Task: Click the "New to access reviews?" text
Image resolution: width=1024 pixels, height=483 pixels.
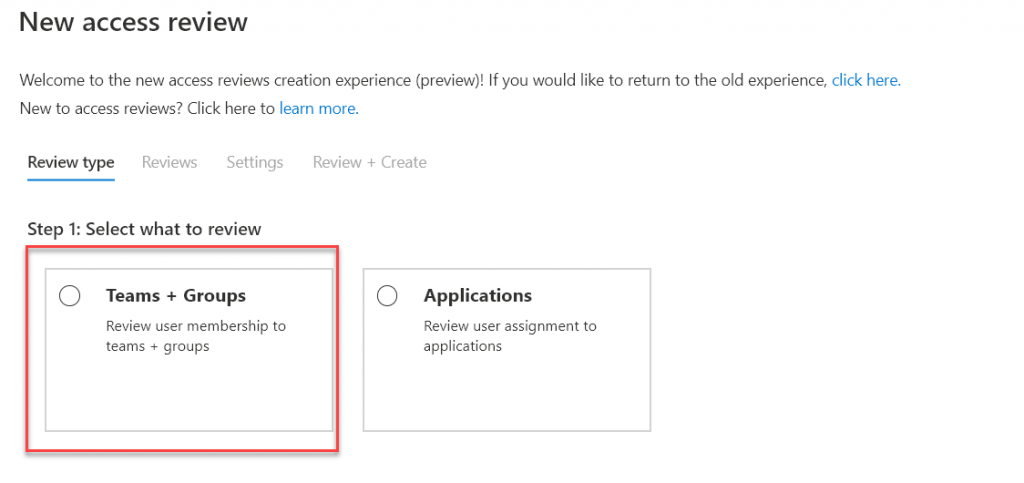Action: pyautogui.click(x=100, y=108)
